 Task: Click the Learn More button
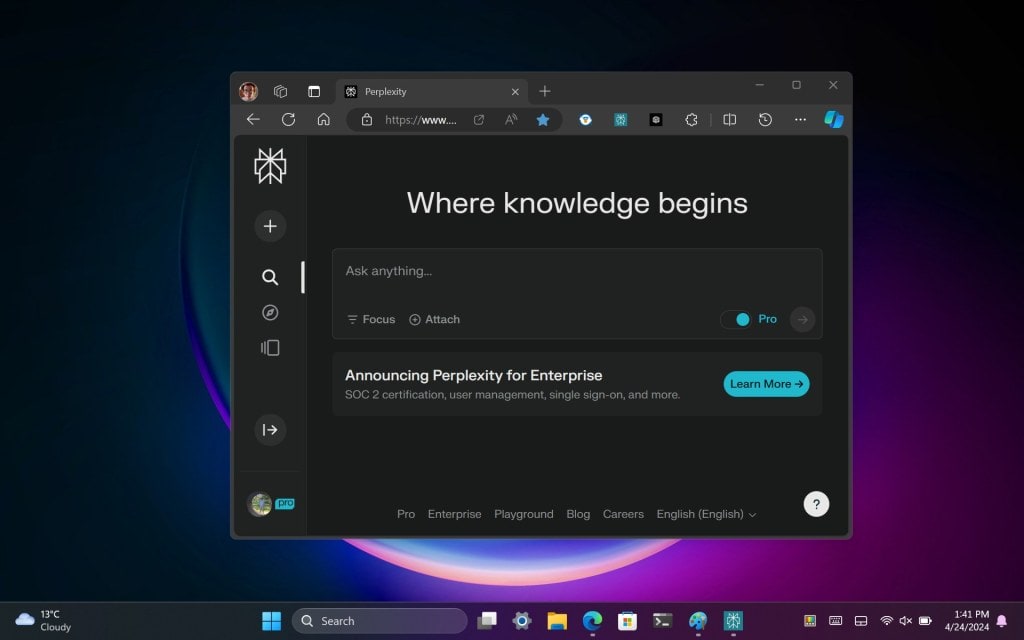pyautogui.click(x=766, y=384)
